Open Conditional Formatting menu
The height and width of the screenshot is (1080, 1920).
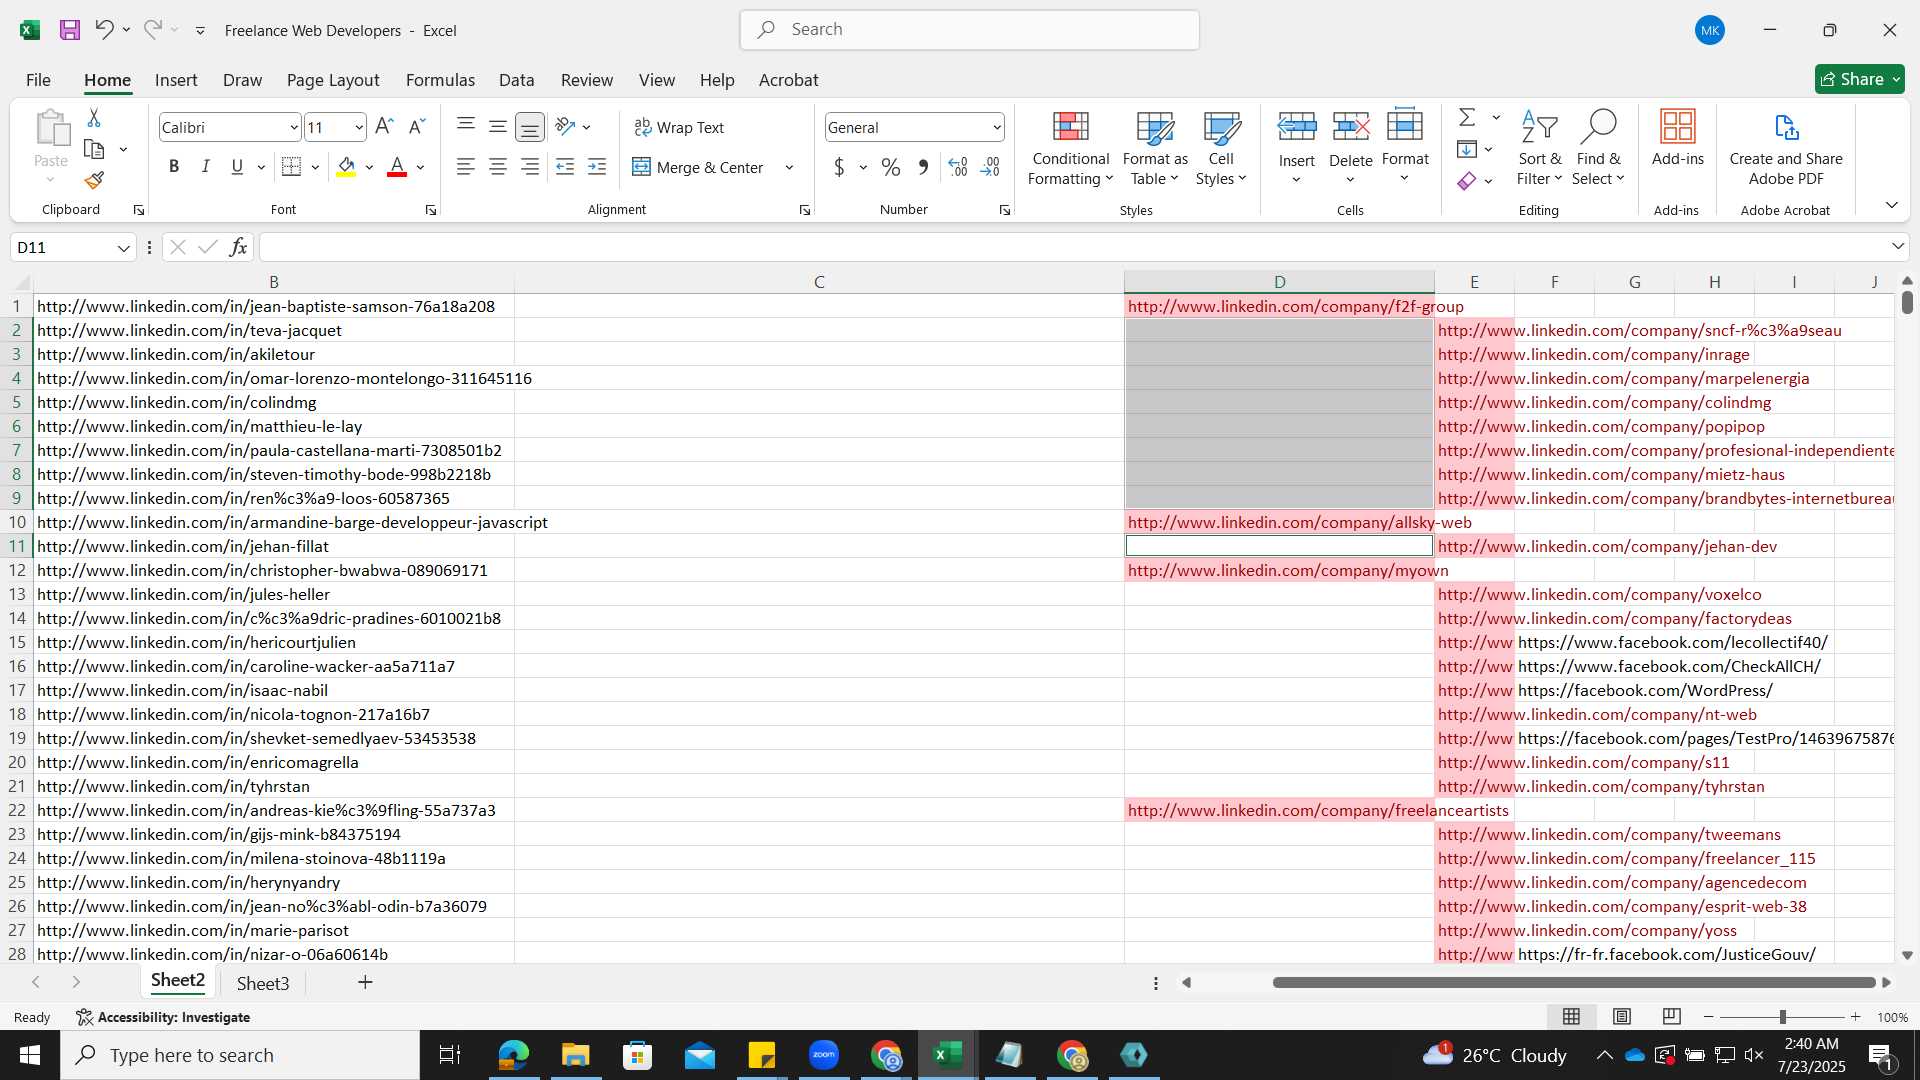pos(1070,148)
